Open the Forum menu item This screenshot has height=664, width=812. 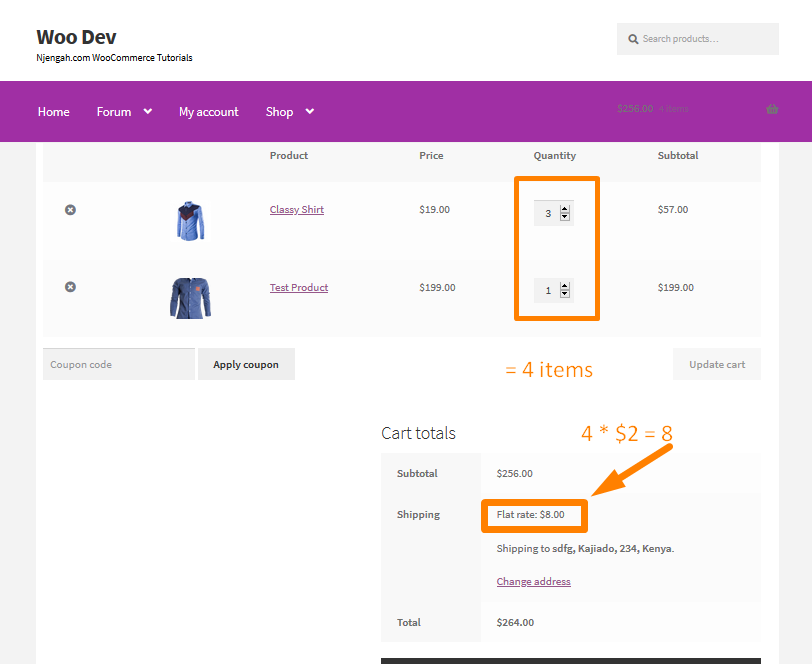[x=114, y=112]
